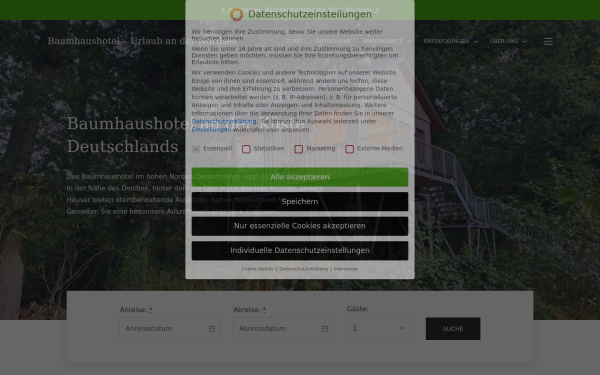The height and width of the screenshot is (375, 600).
Task: Open the hamburger menu icon
Action: coord(548,41)
